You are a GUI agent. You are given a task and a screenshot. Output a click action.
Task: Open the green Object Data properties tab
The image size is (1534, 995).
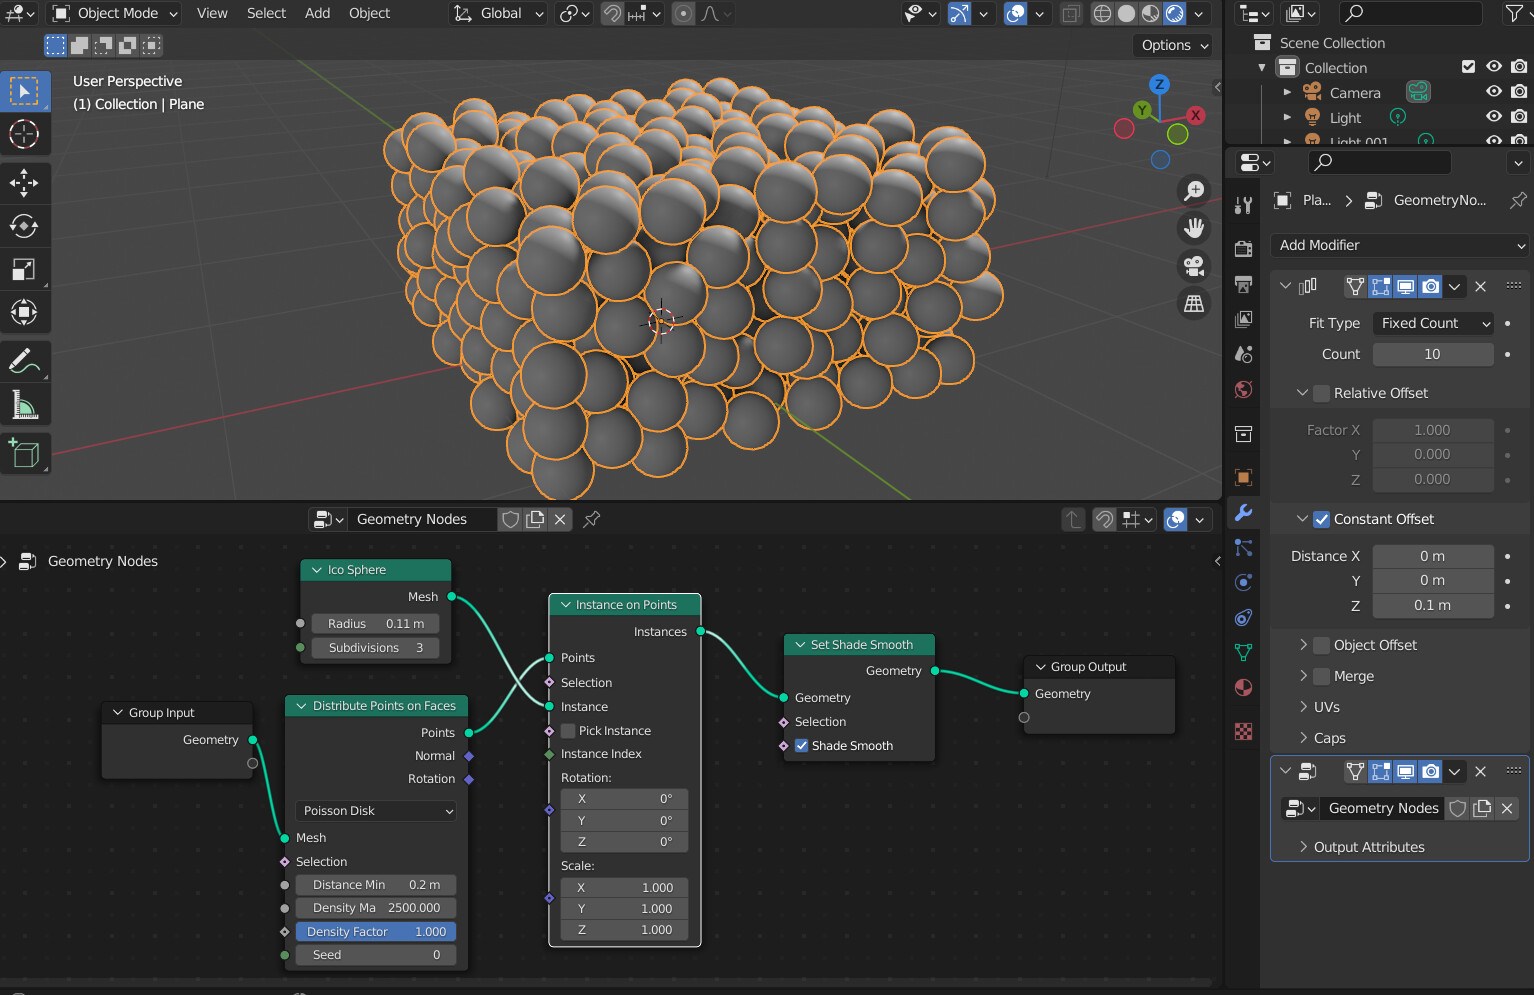(1243, 653)
